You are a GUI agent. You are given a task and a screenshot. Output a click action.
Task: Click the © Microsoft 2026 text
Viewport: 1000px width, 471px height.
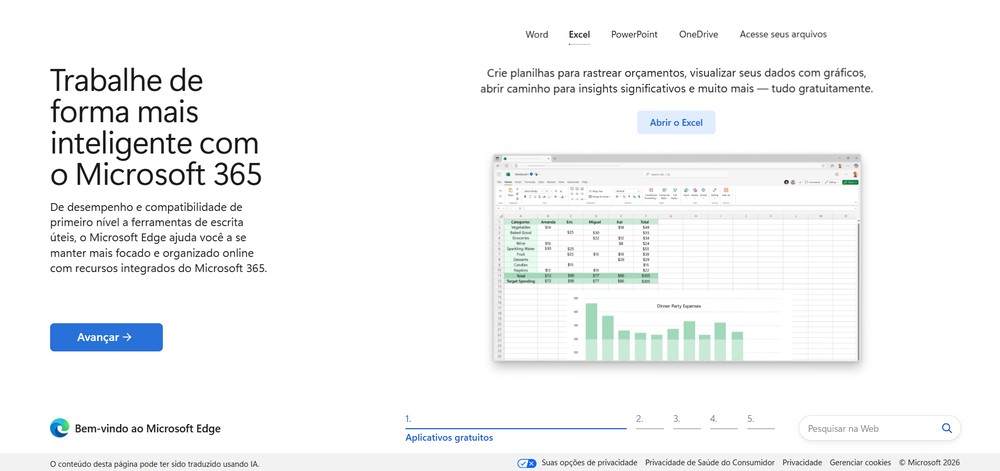[x=929, y=463]
